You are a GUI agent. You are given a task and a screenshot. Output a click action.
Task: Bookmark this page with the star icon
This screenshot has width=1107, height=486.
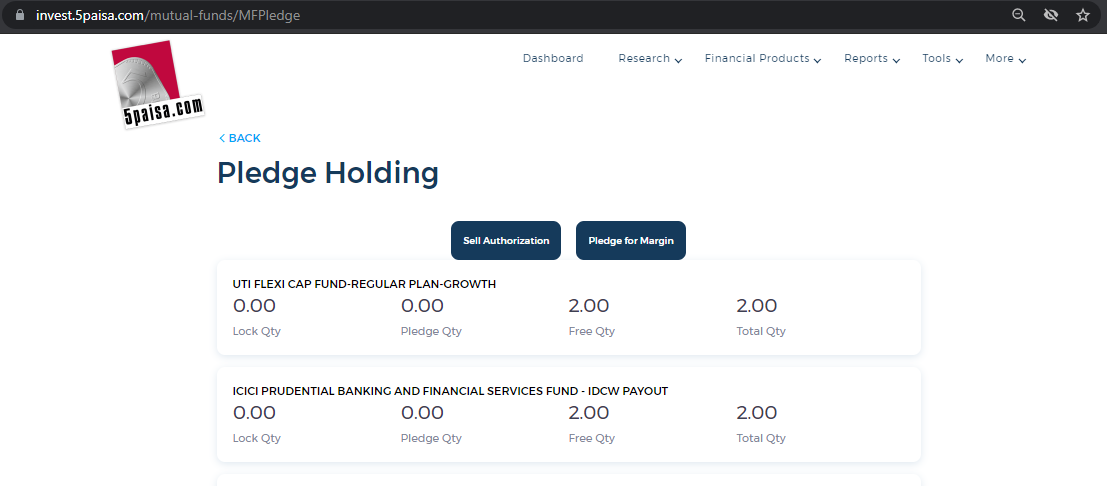pos(1082,15)
